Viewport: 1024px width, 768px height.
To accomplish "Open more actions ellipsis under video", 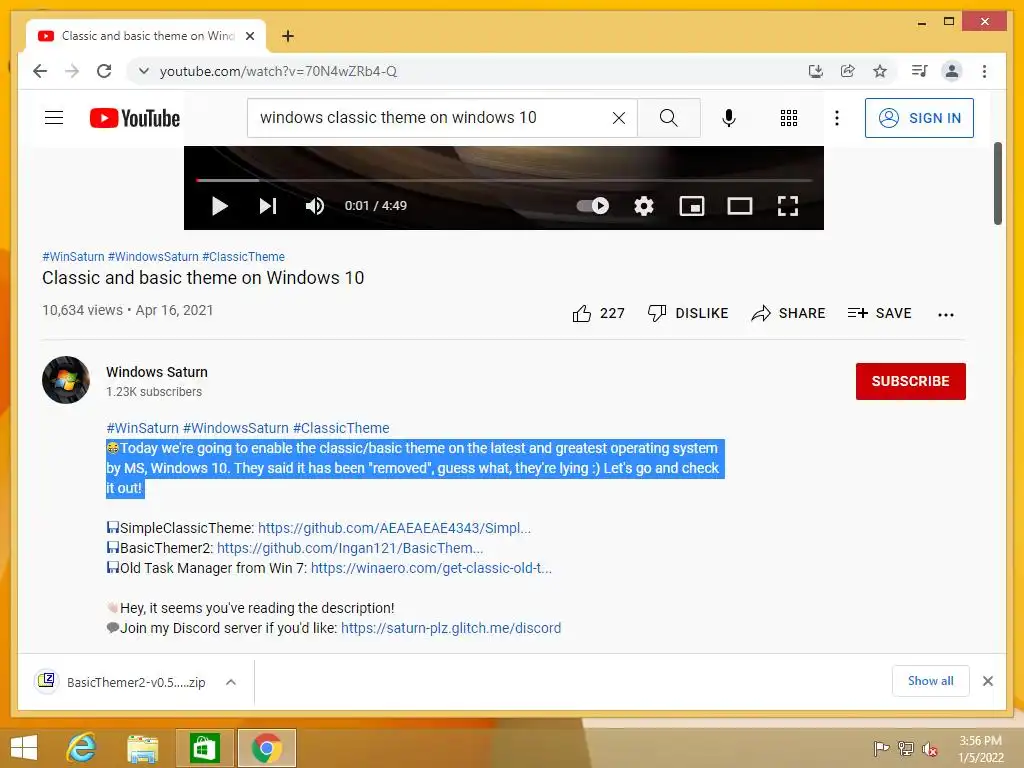I will click(946, 314).
